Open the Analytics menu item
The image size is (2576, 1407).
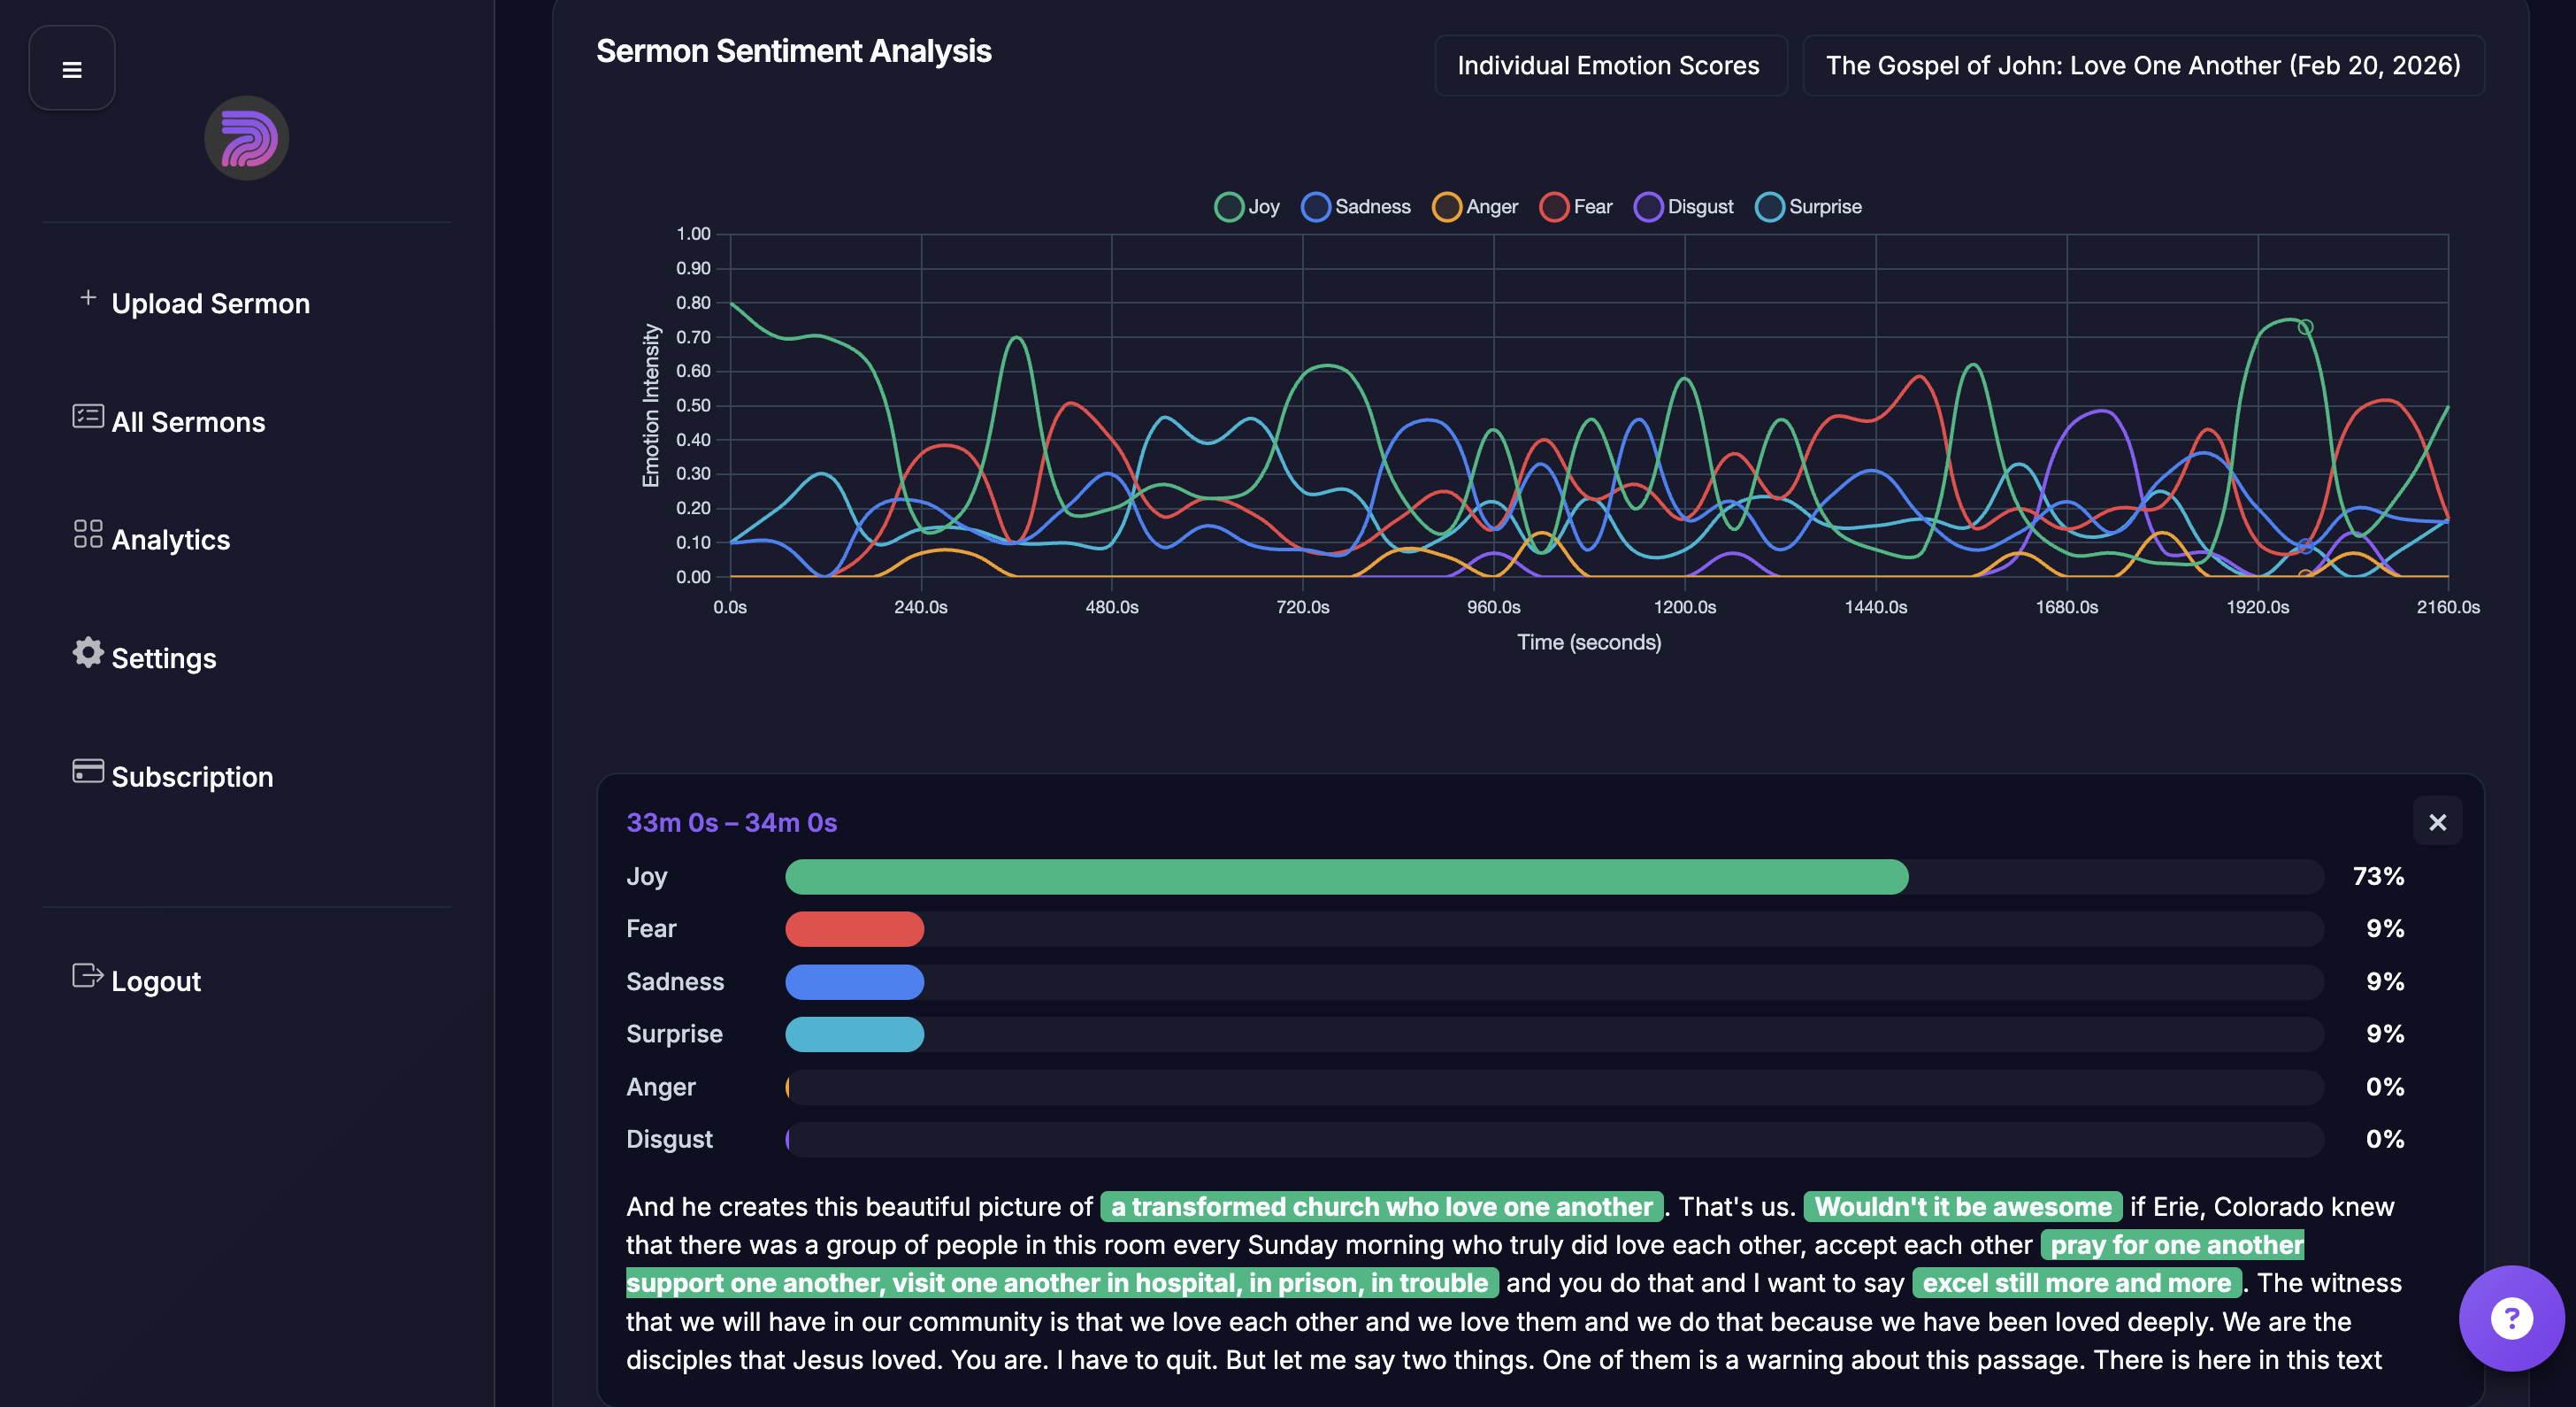(171, 540)
